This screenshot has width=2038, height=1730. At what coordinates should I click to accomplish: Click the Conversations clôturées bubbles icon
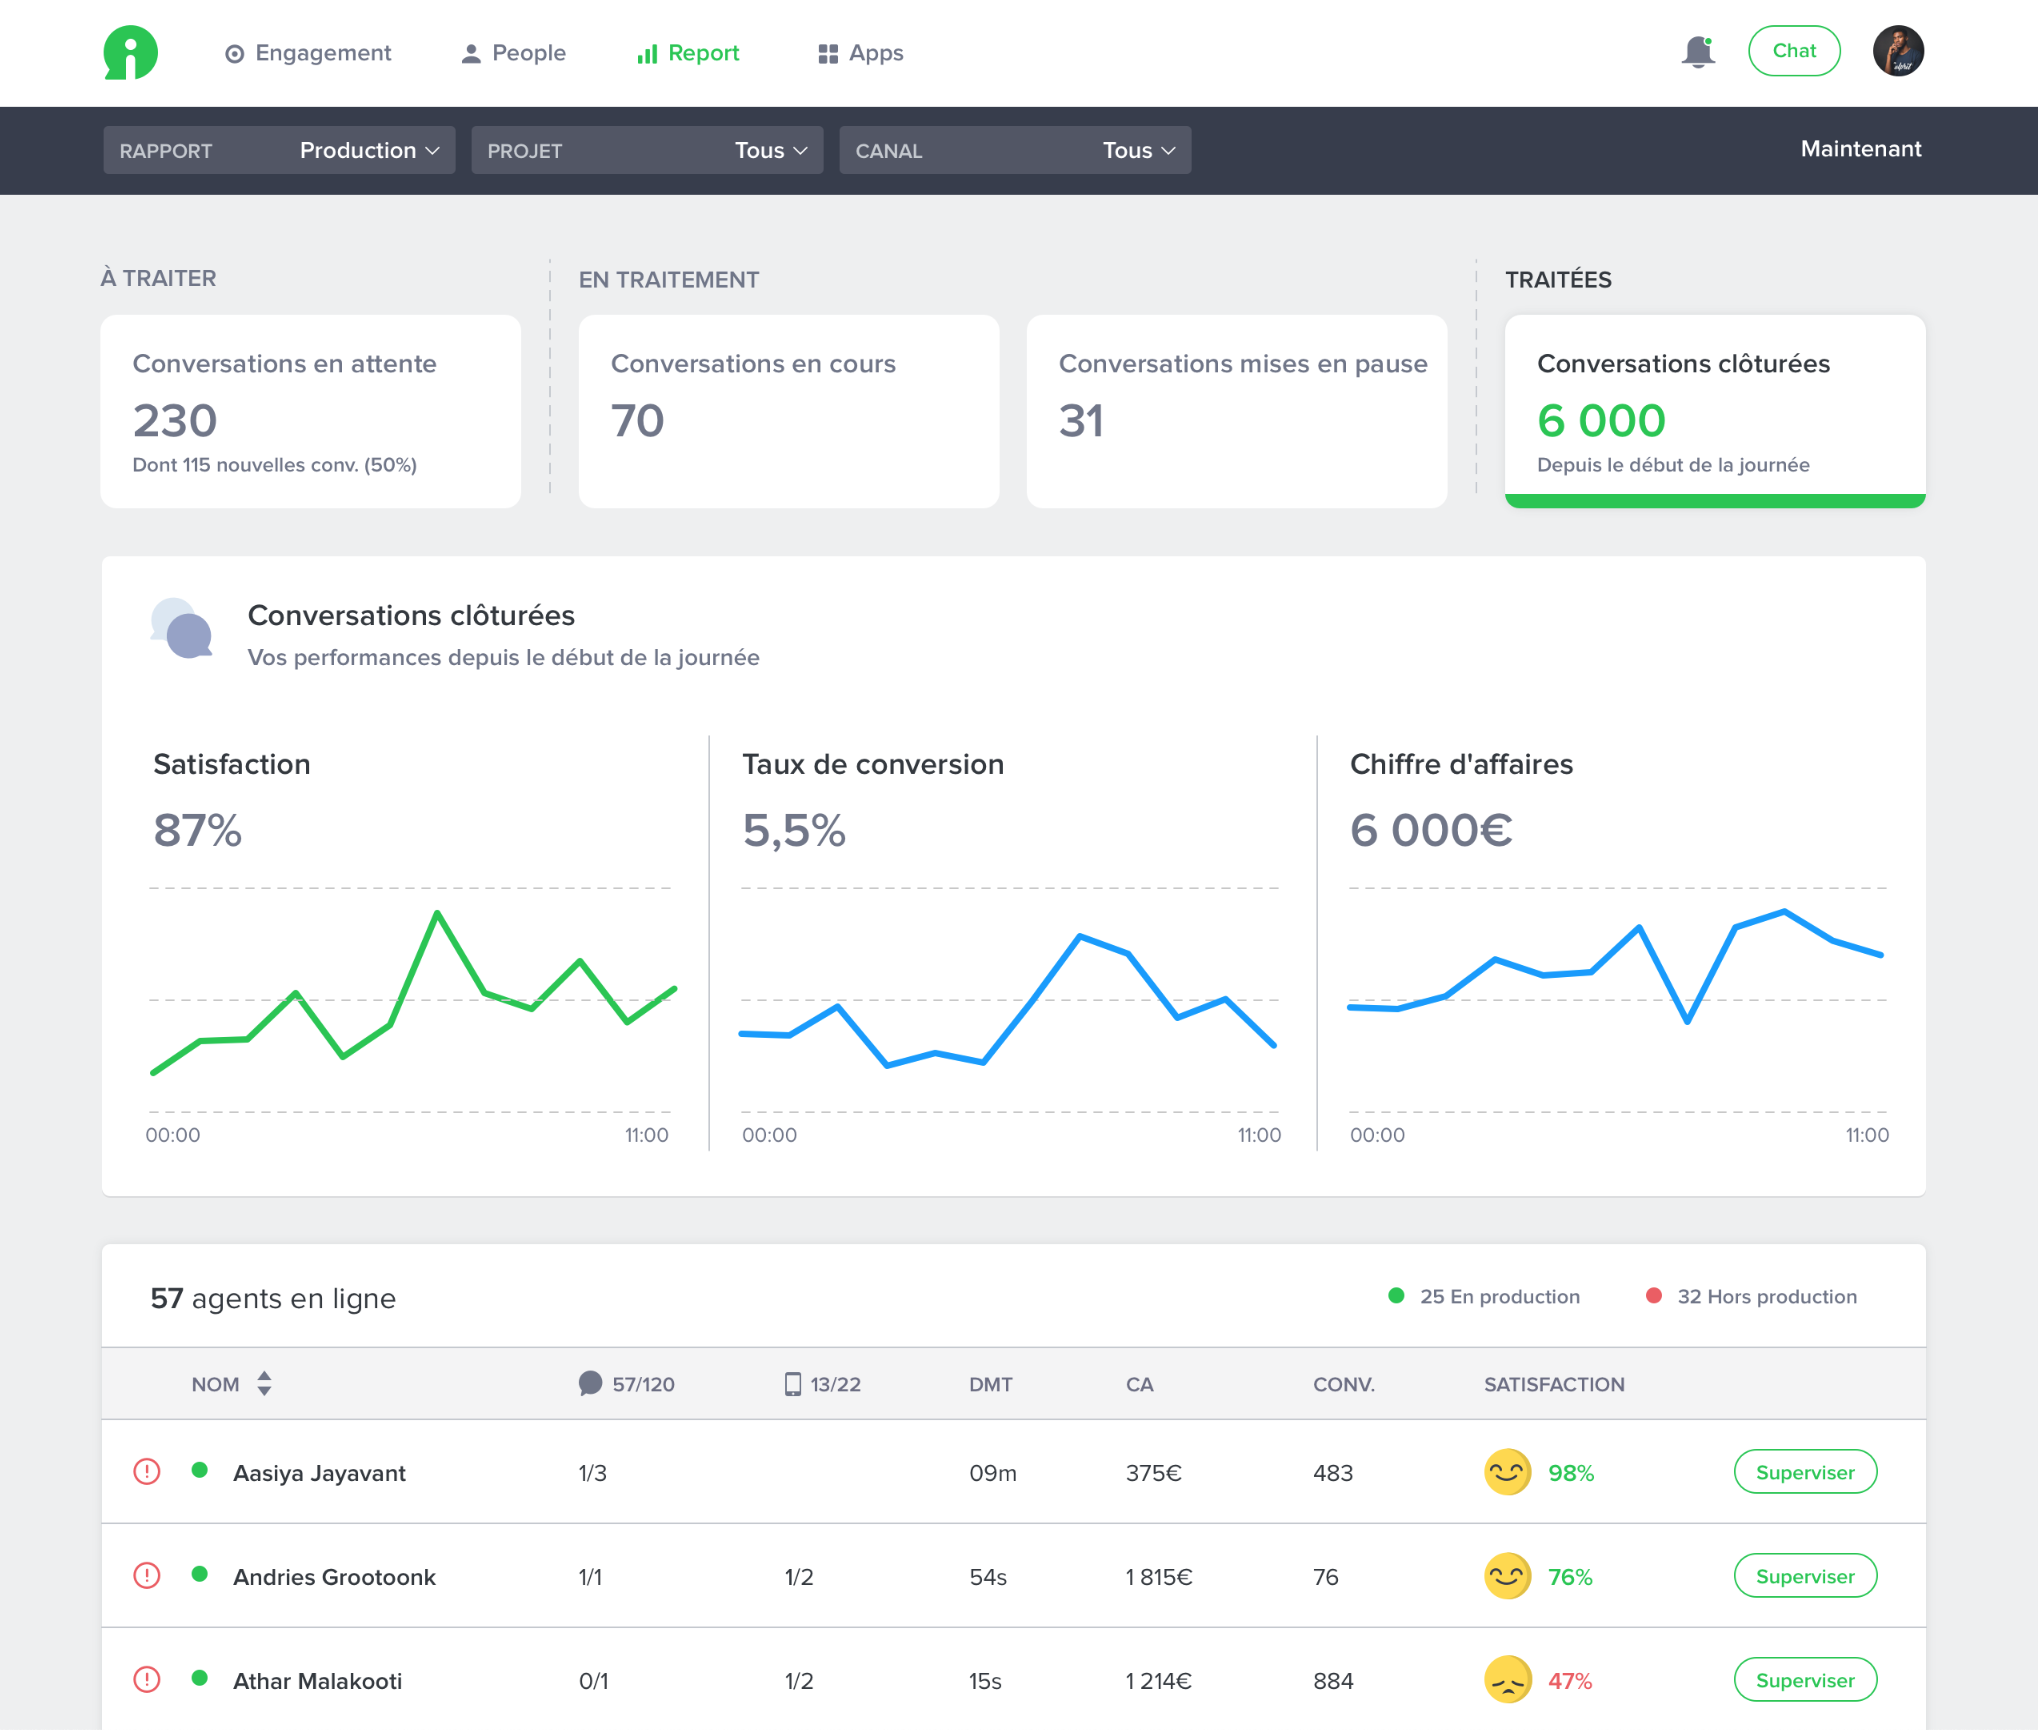coord(182,630)
